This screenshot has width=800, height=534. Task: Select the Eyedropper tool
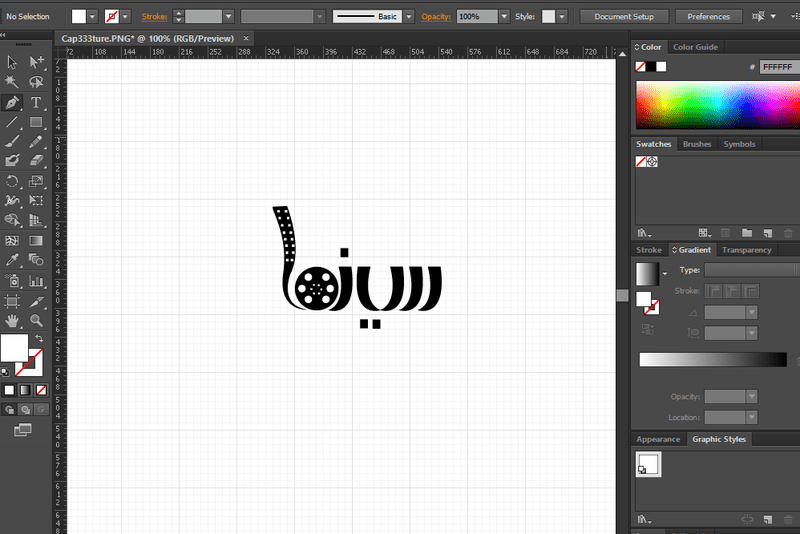[12, 261]
